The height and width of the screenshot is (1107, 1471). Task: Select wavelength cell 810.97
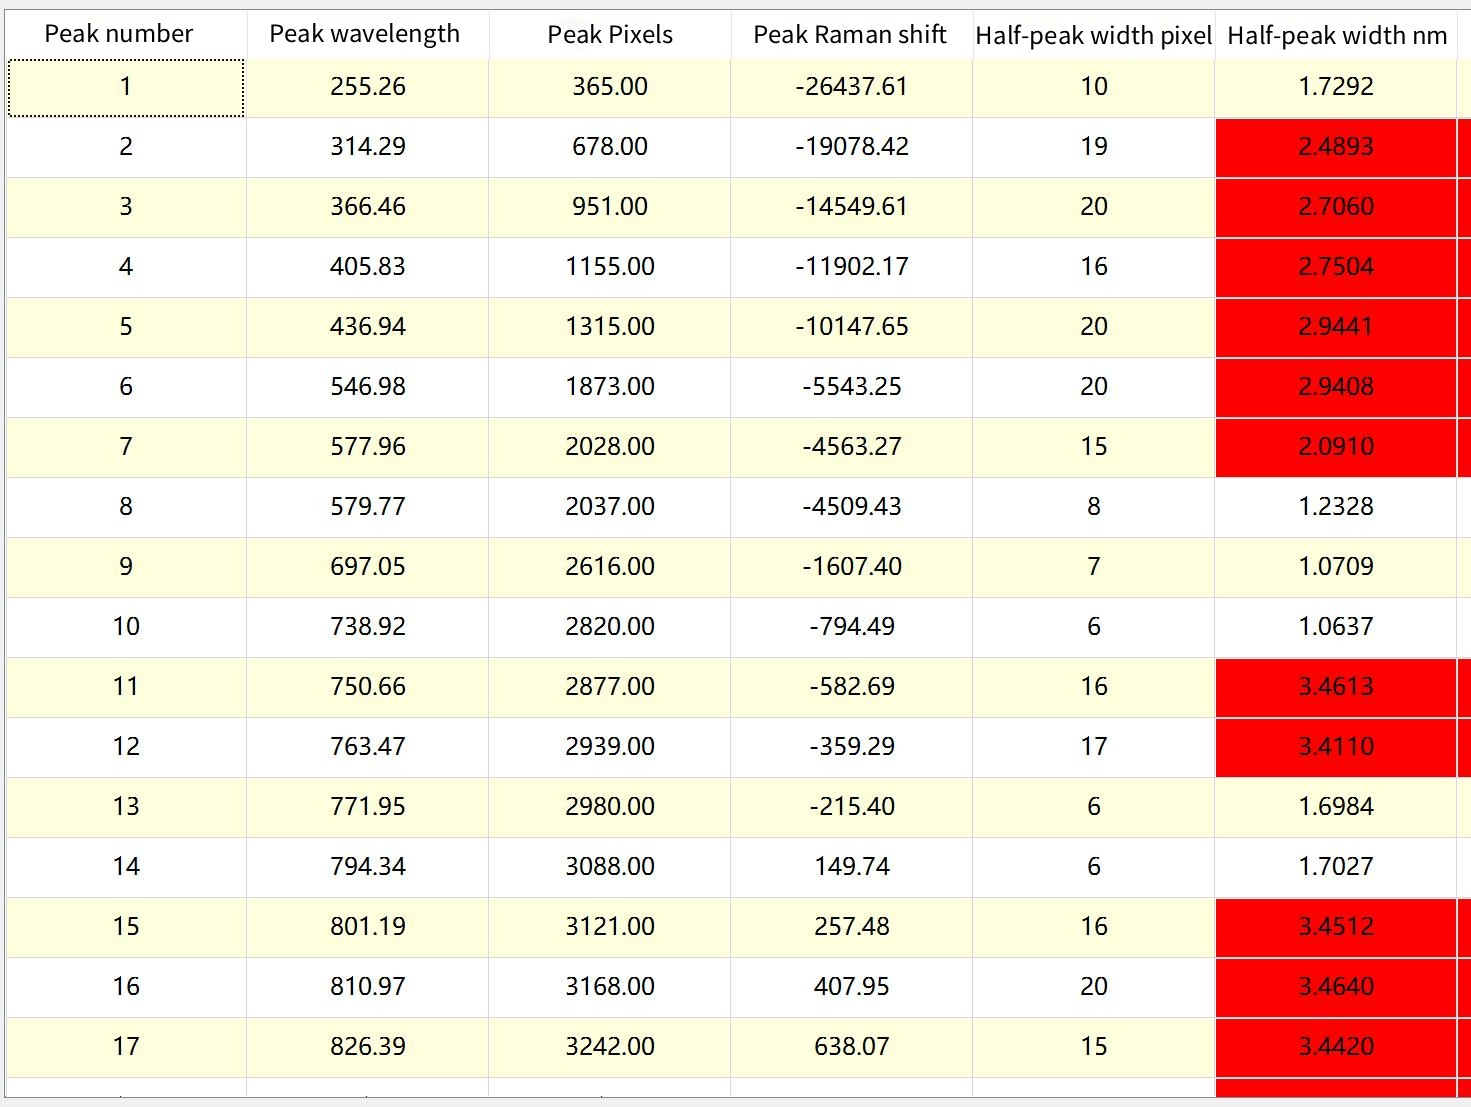368,987
